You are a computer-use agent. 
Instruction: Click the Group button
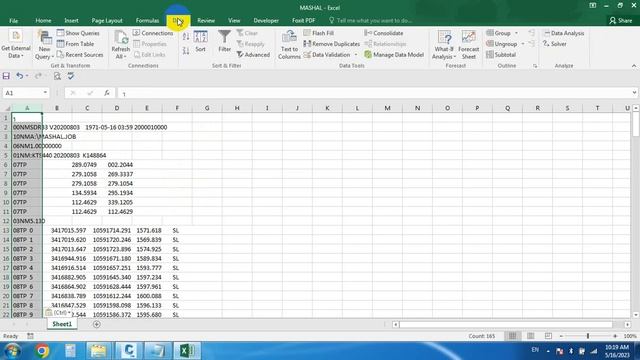pos(498,33)
